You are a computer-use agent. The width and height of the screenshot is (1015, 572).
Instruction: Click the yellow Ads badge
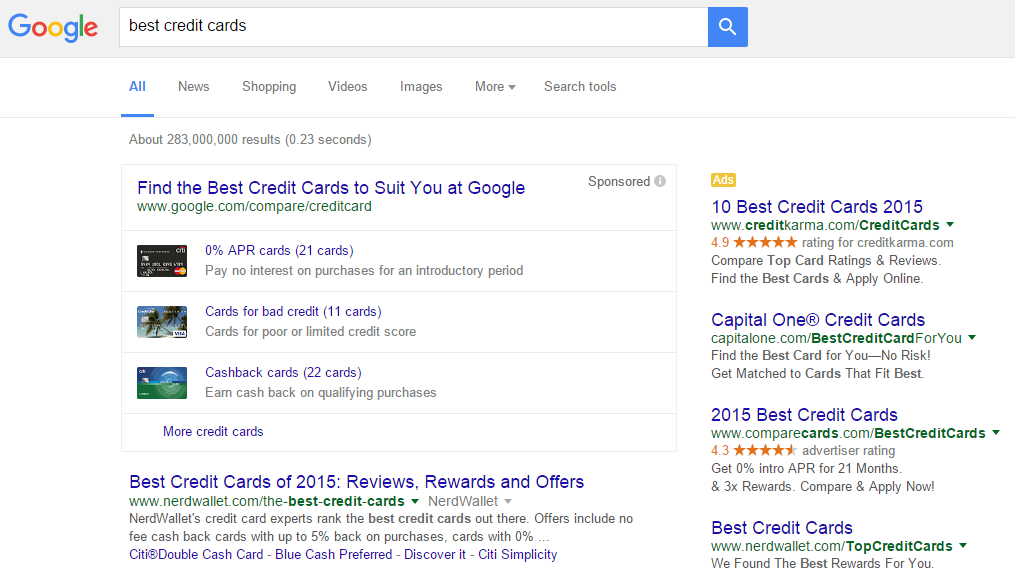[723, 180]
